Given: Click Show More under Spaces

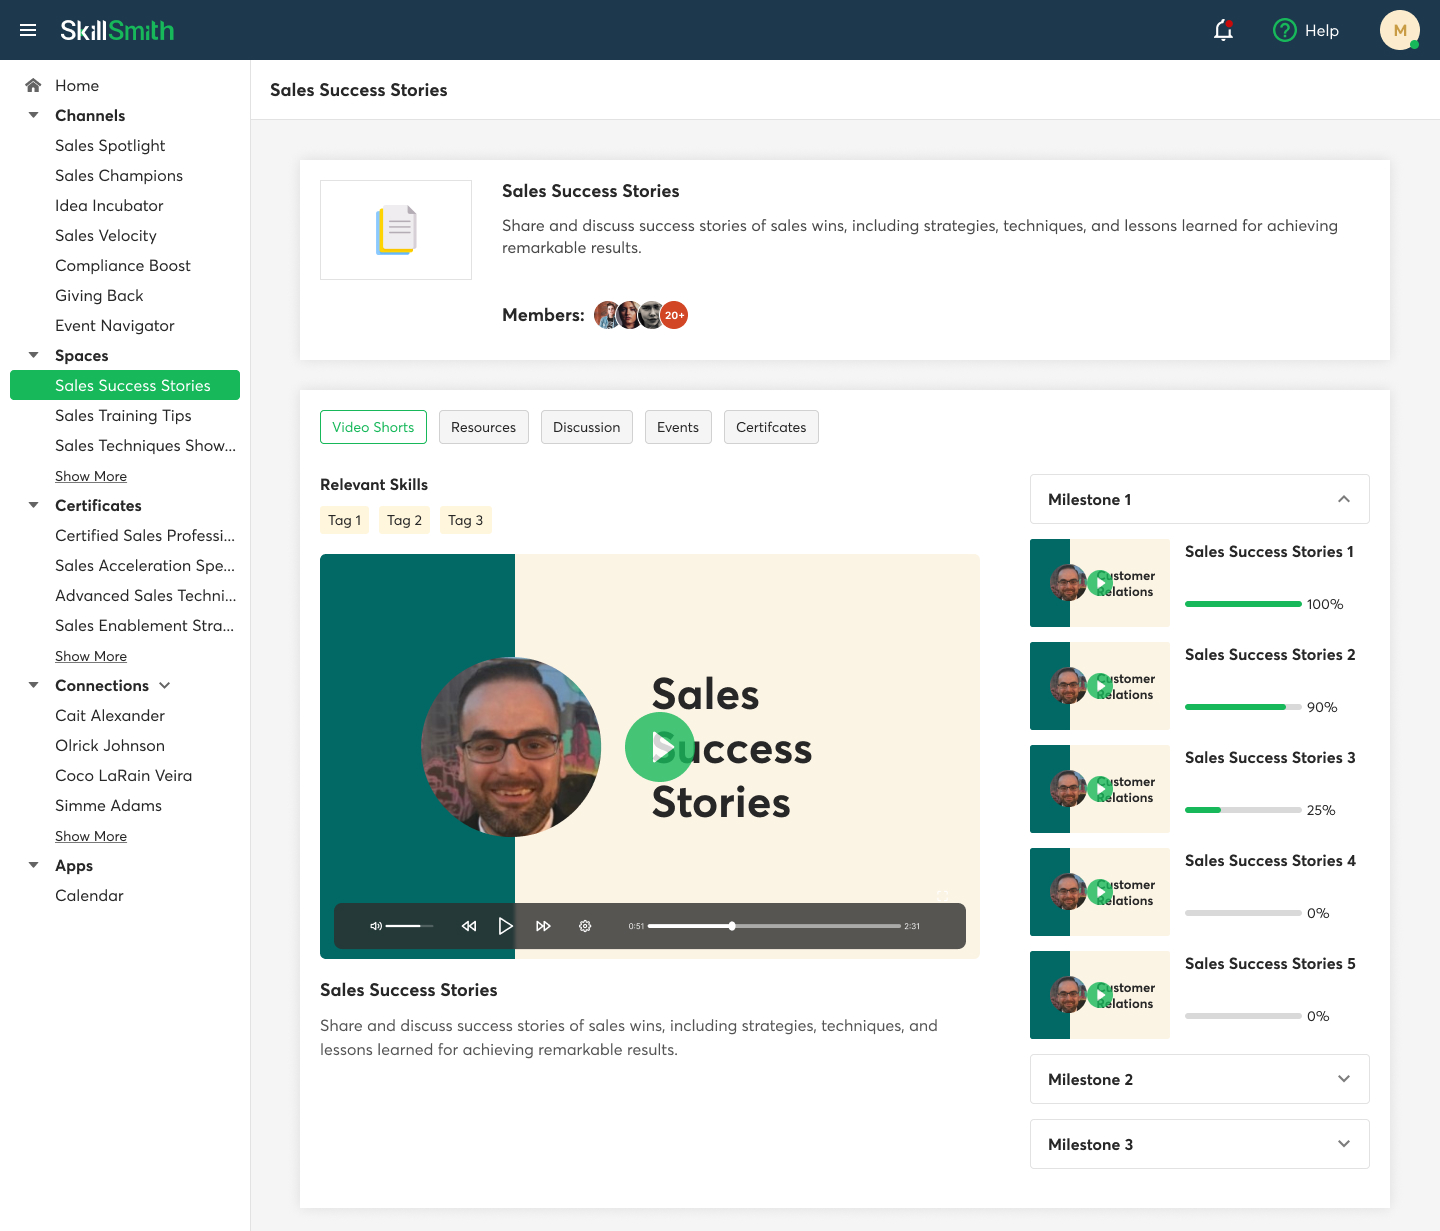Looking at the screenshot, I should click(x=91, y=476).
